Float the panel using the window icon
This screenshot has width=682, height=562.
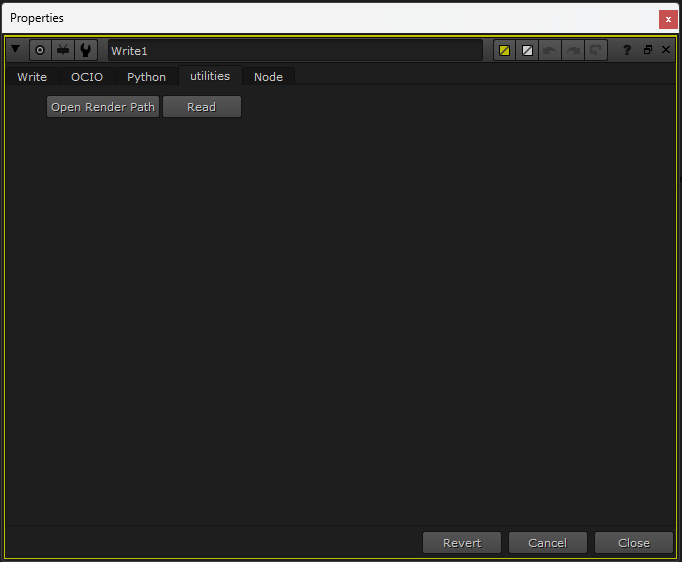tap(647, 50)
